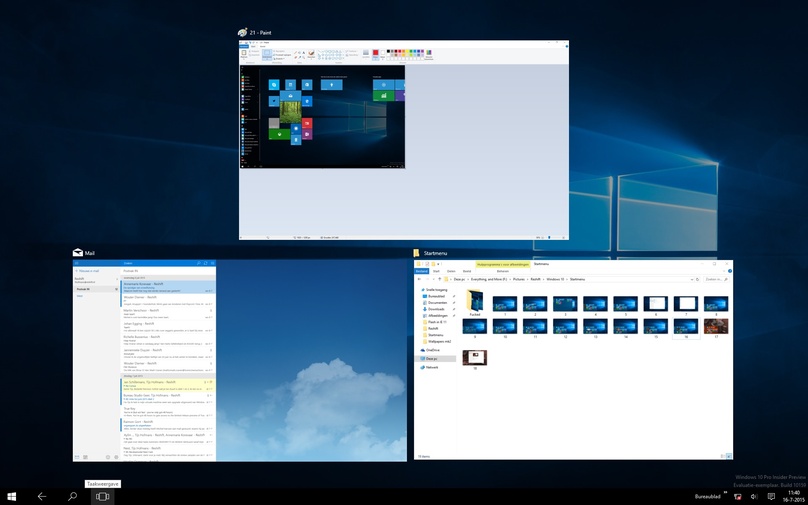Screen dimensions: 808x505
Task: Select the Magnifier tool in Paint
Action: [304, 57]
